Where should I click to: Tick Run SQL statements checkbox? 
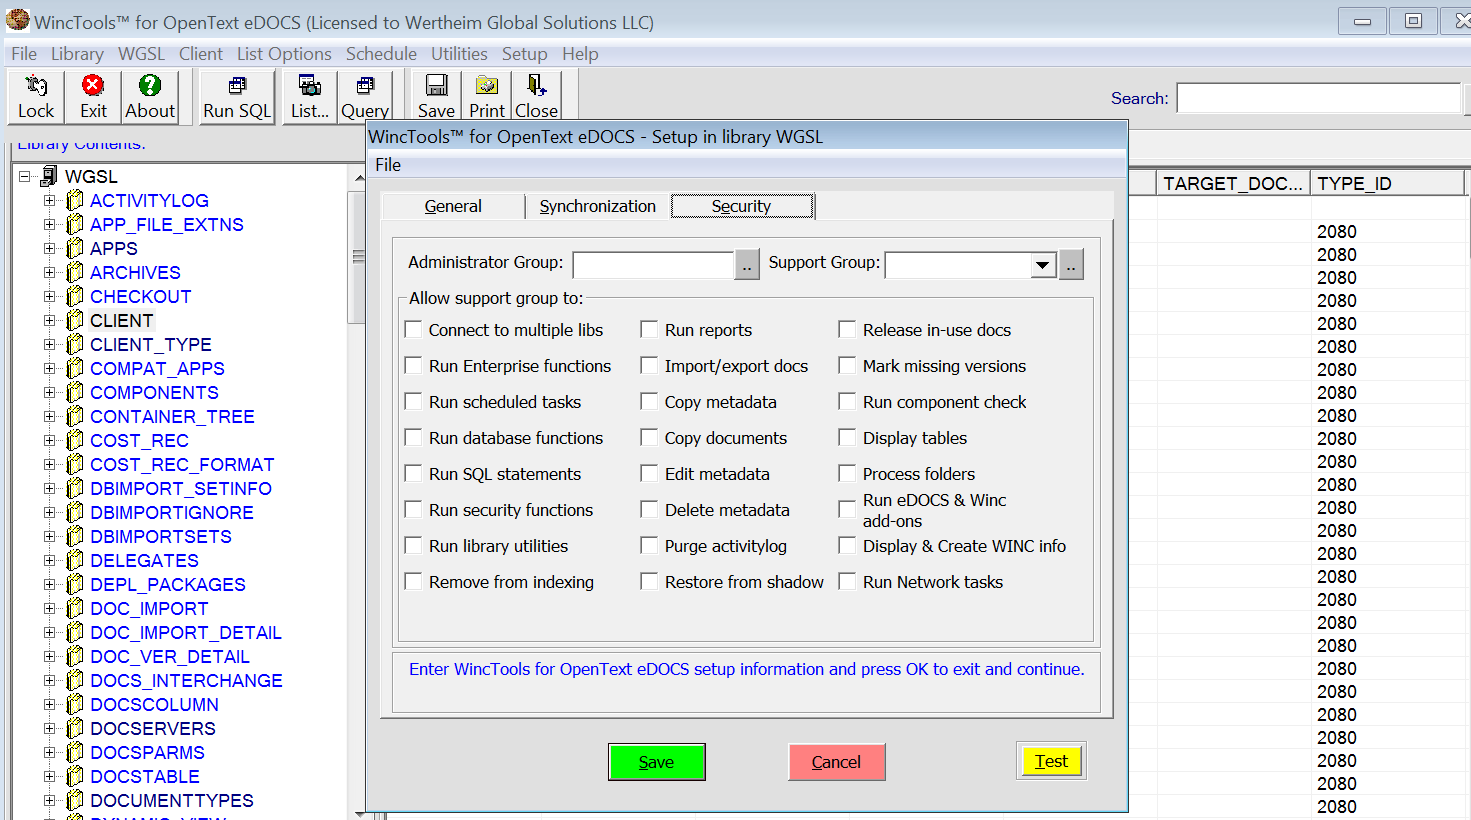(413, 473)
